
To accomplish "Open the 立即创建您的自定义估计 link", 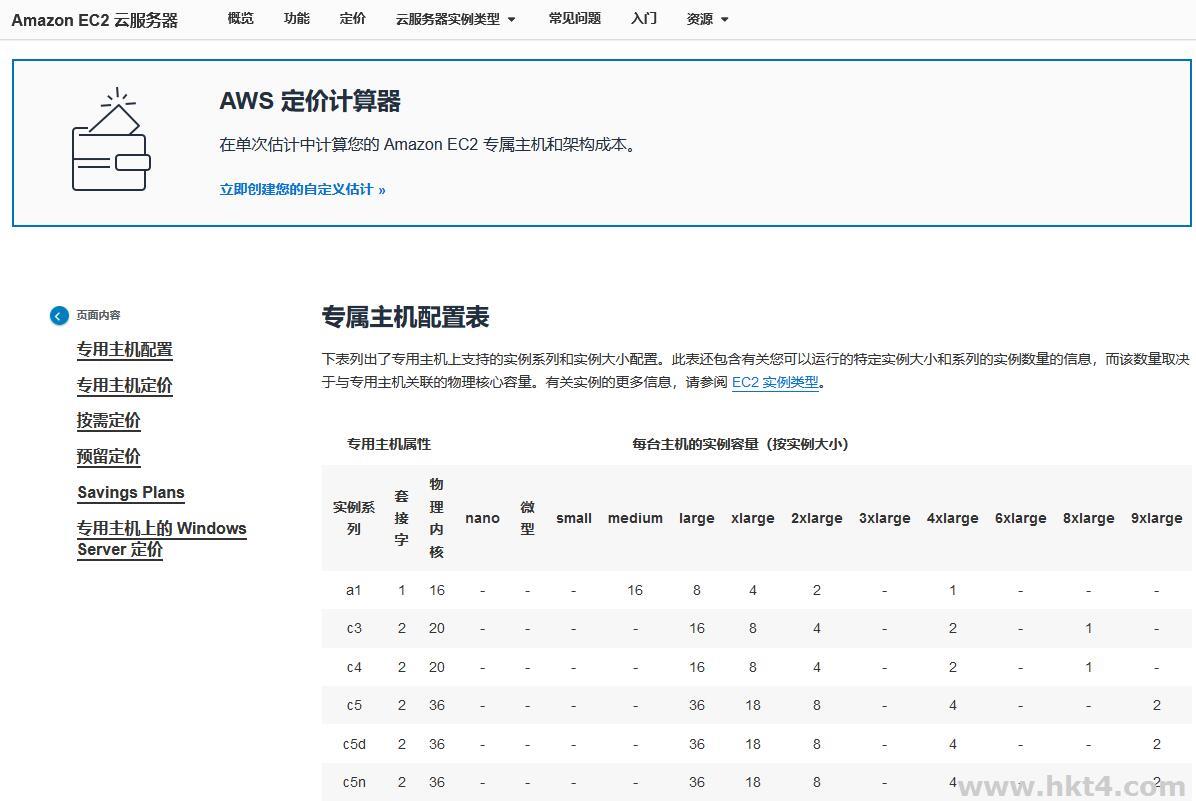I will (303, 189).
